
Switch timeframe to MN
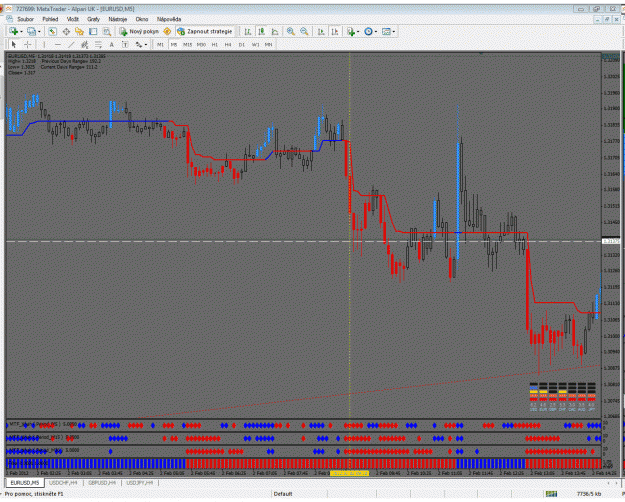[269, 45]
